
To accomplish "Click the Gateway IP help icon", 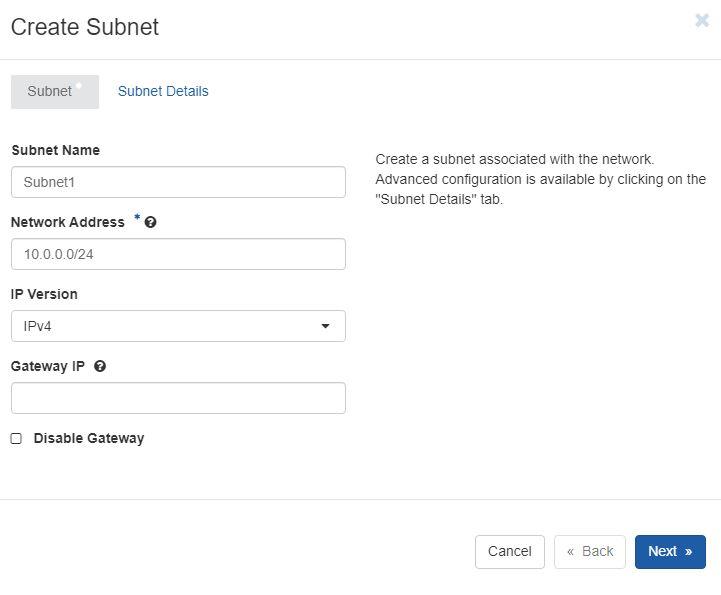I will point(100,366).
